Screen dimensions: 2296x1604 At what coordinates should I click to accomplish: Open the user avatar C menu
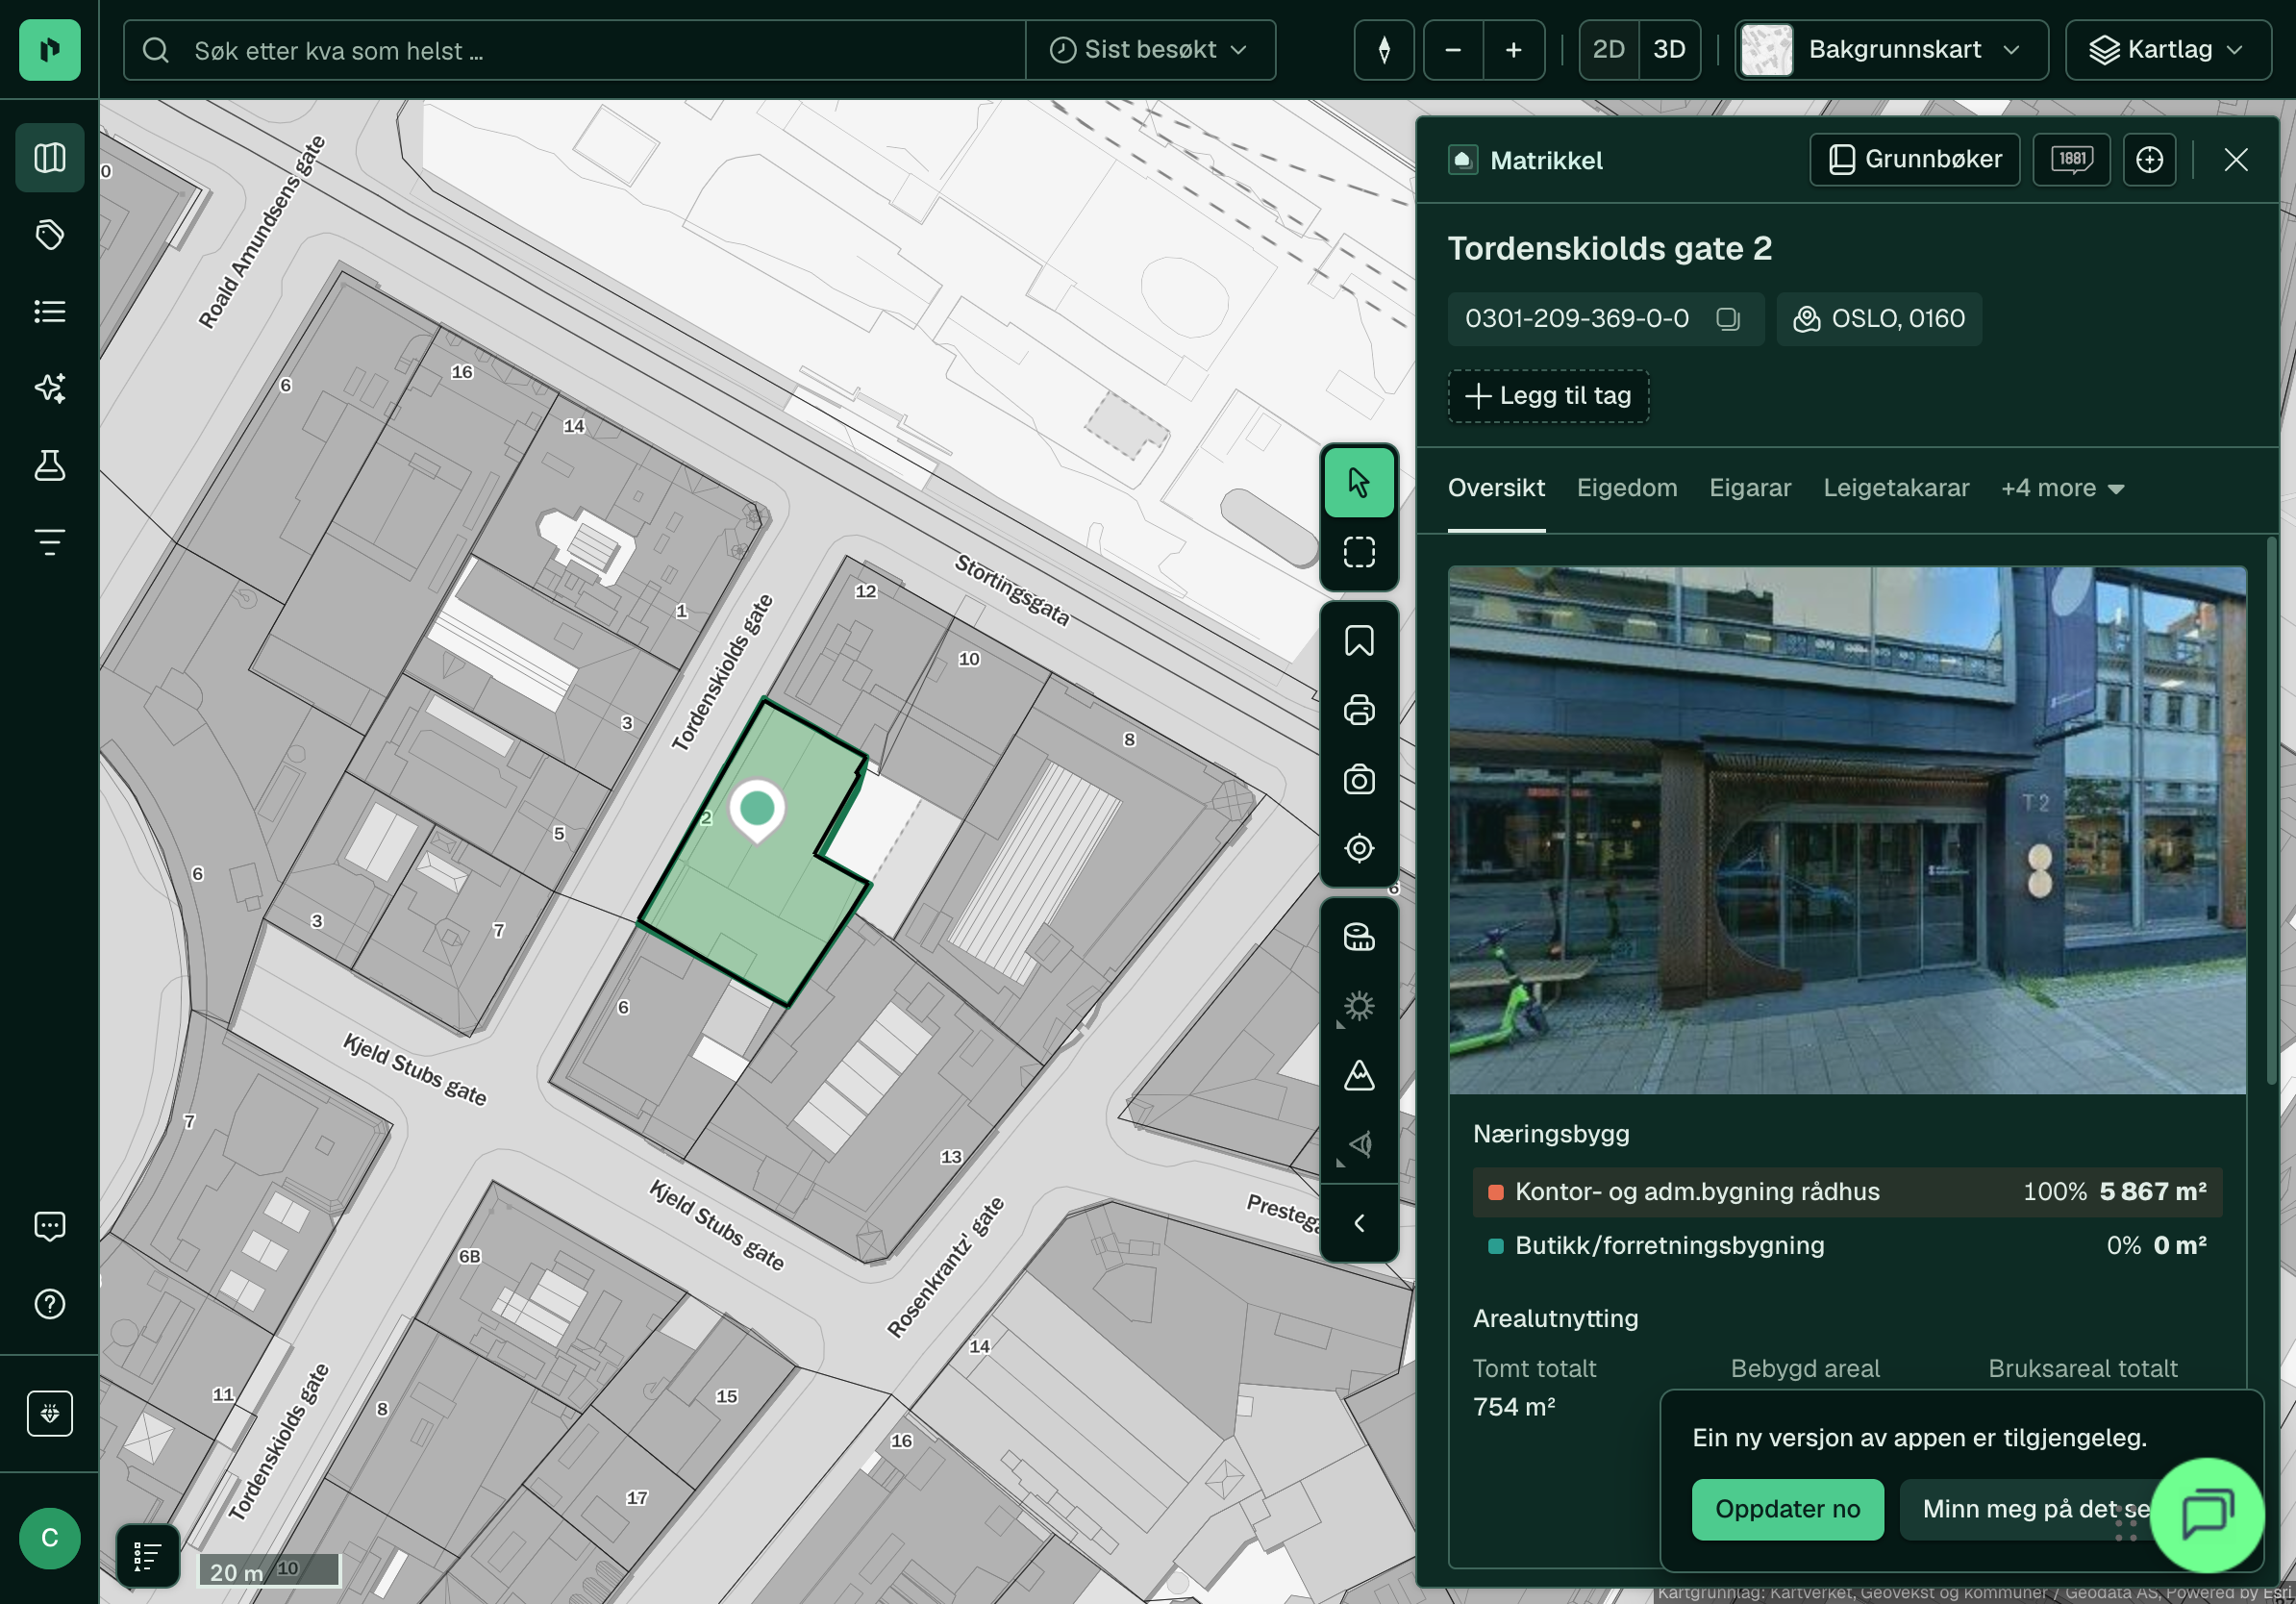49,1538
